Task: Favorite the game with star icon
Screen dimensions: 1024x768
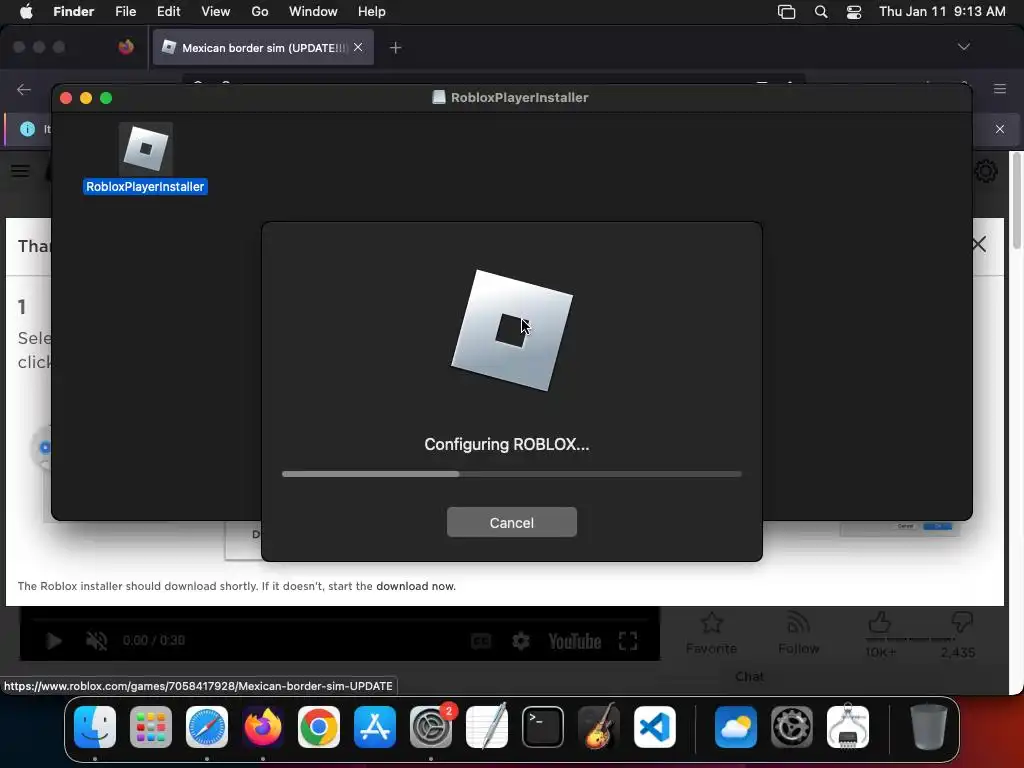Action: (711, 623)
